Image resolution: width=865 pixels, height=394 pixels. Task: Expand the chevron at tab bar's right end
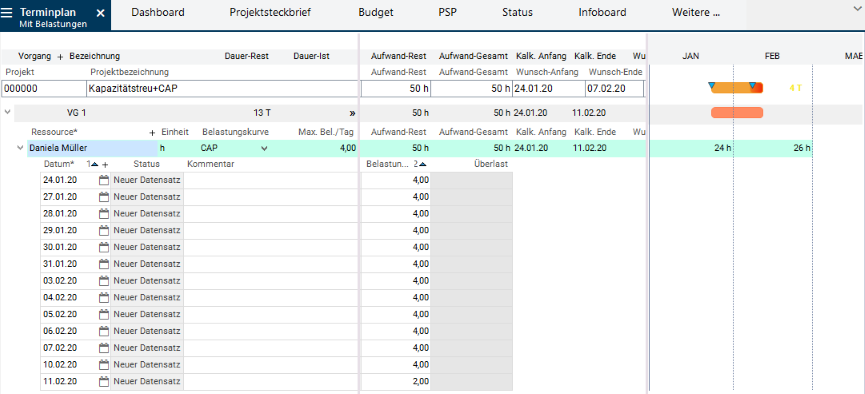click(x=857, y=8)
